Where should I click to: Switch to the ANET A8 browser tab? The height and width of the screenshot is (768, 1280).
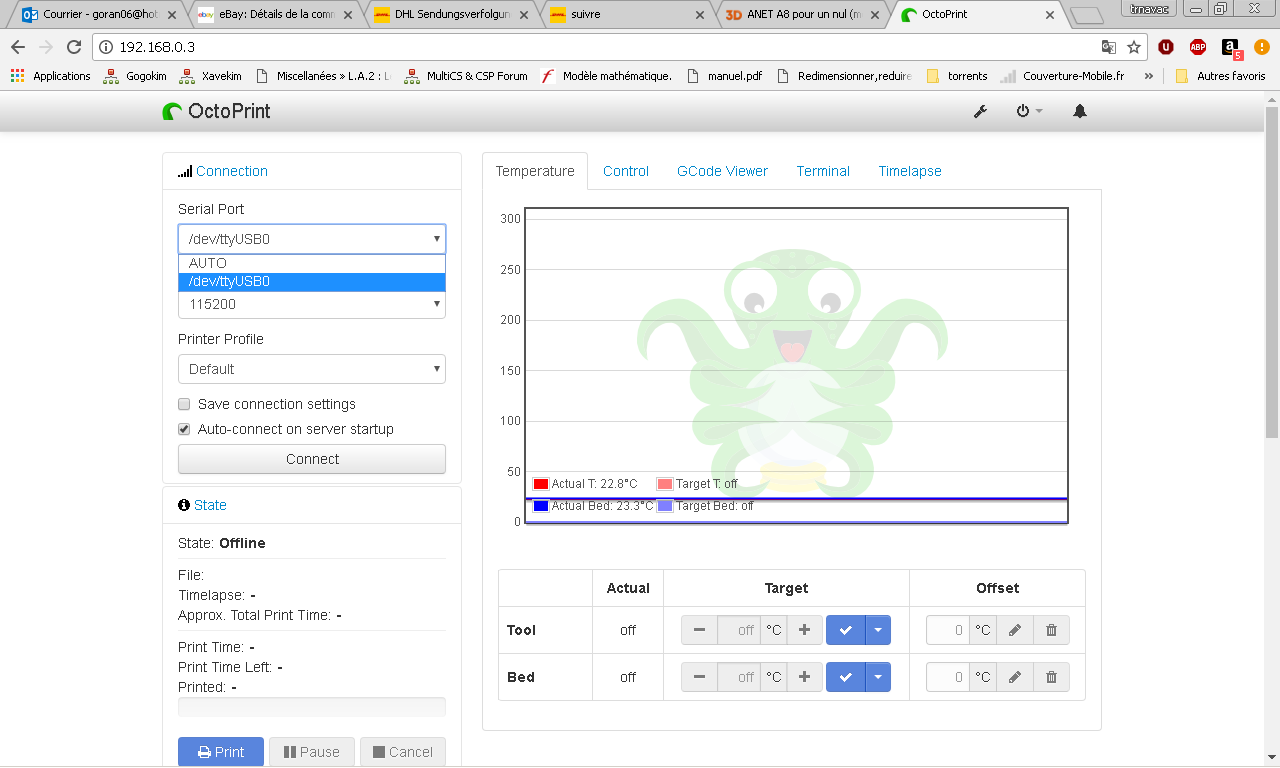[x=803, y=15]
